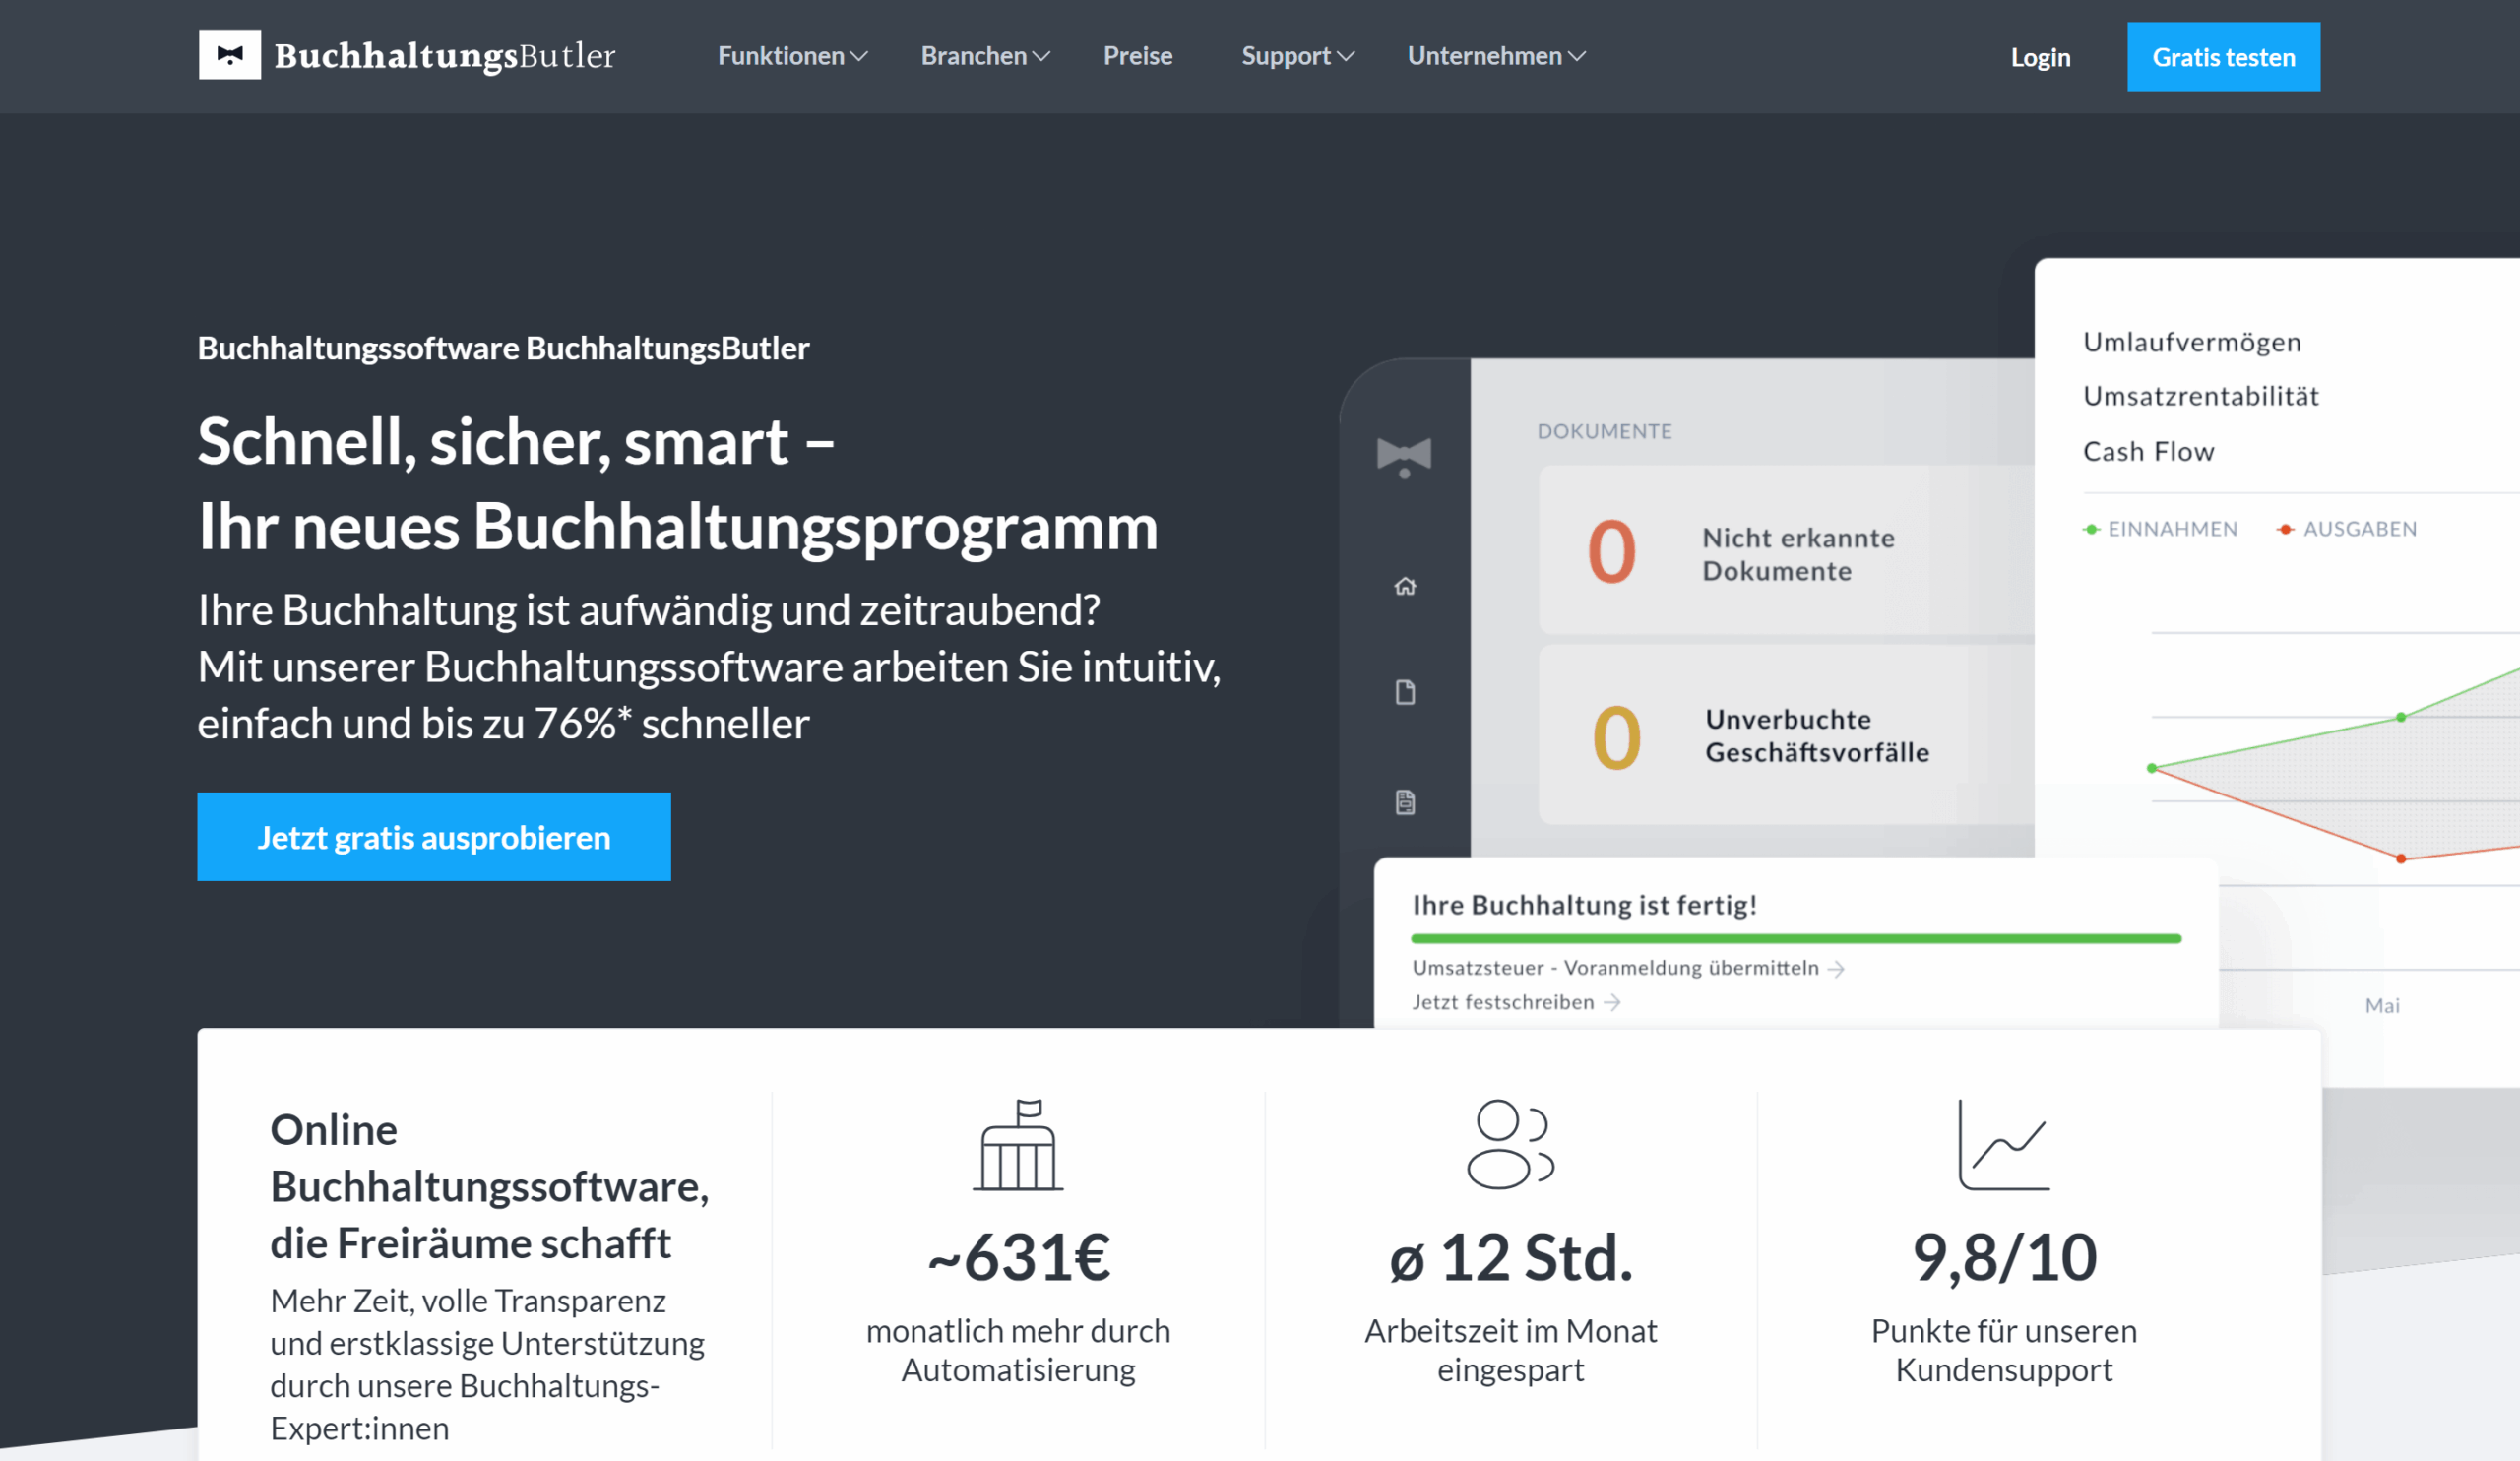Click the line chart icon above 9,8/10
The width and height of the screenshot is (2520, 1461).
[x=2003, y=1146]
